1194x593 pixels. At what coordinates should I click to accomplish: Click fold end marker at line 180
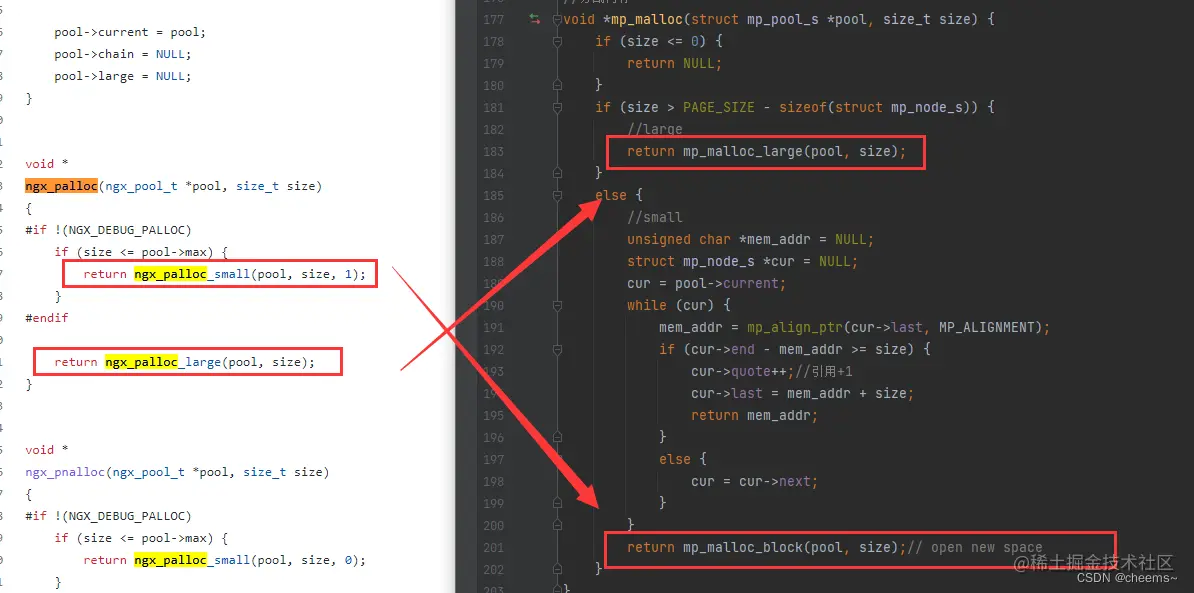[x=557, y=84]
